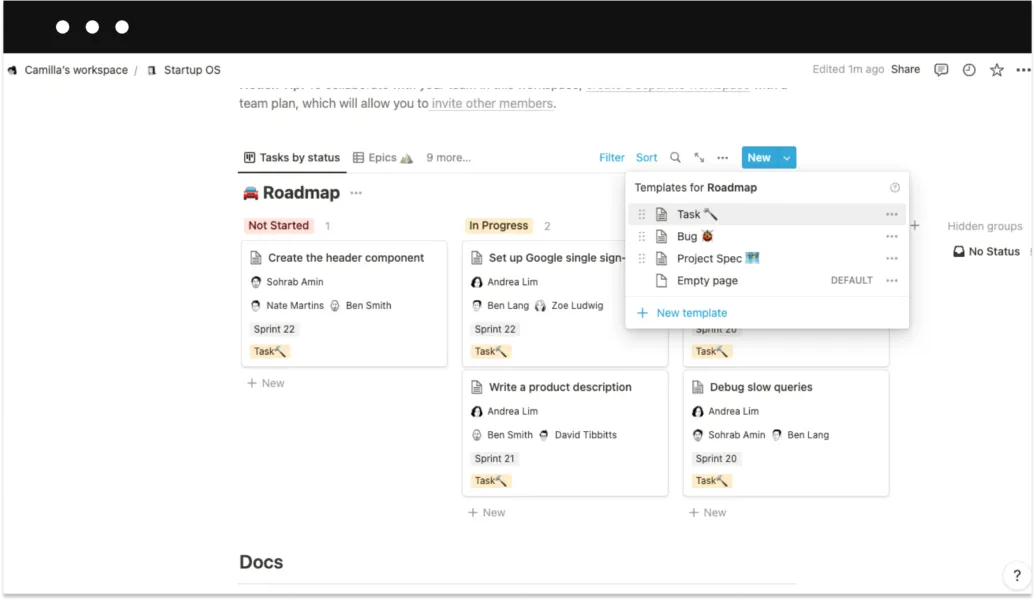Click Zoe Ludwig on Google sign-on card
This screenshot has height=600, width=1035.
tap(569, 306)
